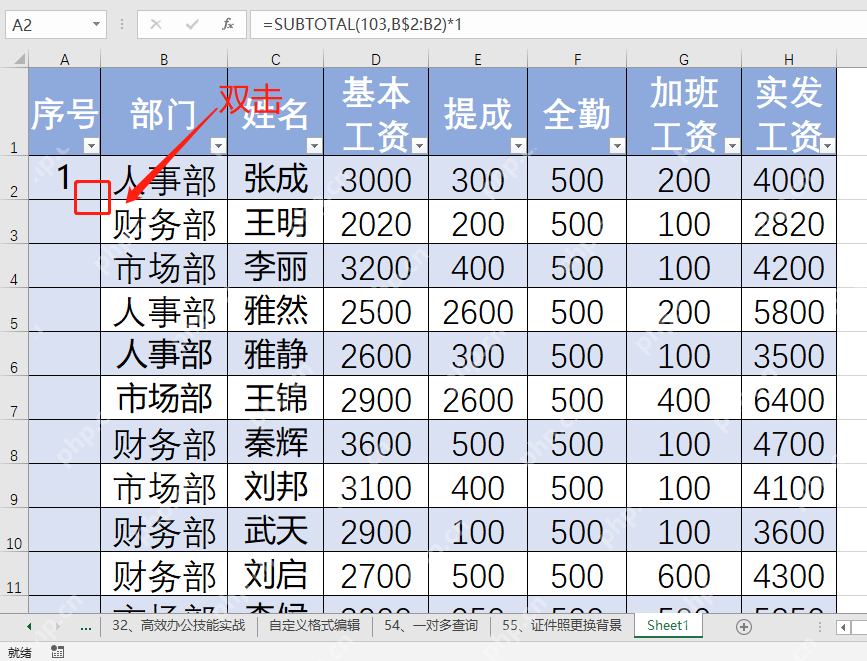Select column A header
This screenshot has height=661, width=867.
coord(65,59)
